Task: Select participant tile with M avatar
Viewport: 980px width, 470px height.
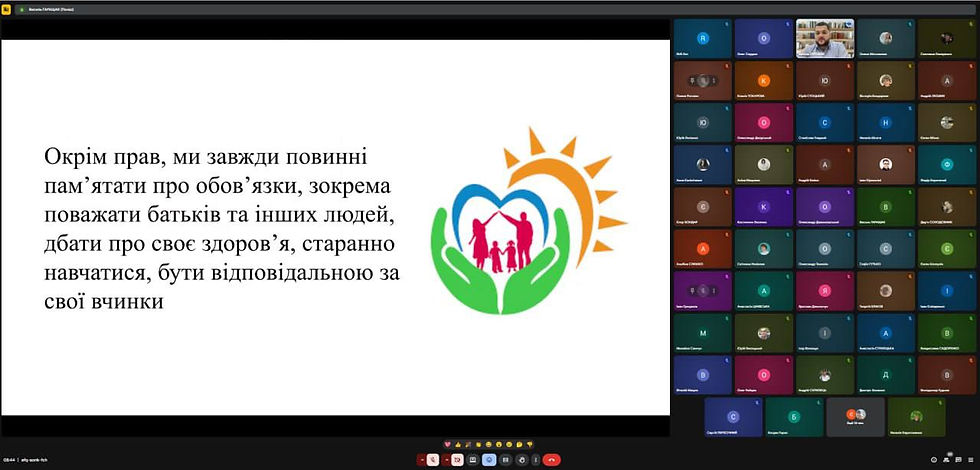Action: [x=702, y=333]
